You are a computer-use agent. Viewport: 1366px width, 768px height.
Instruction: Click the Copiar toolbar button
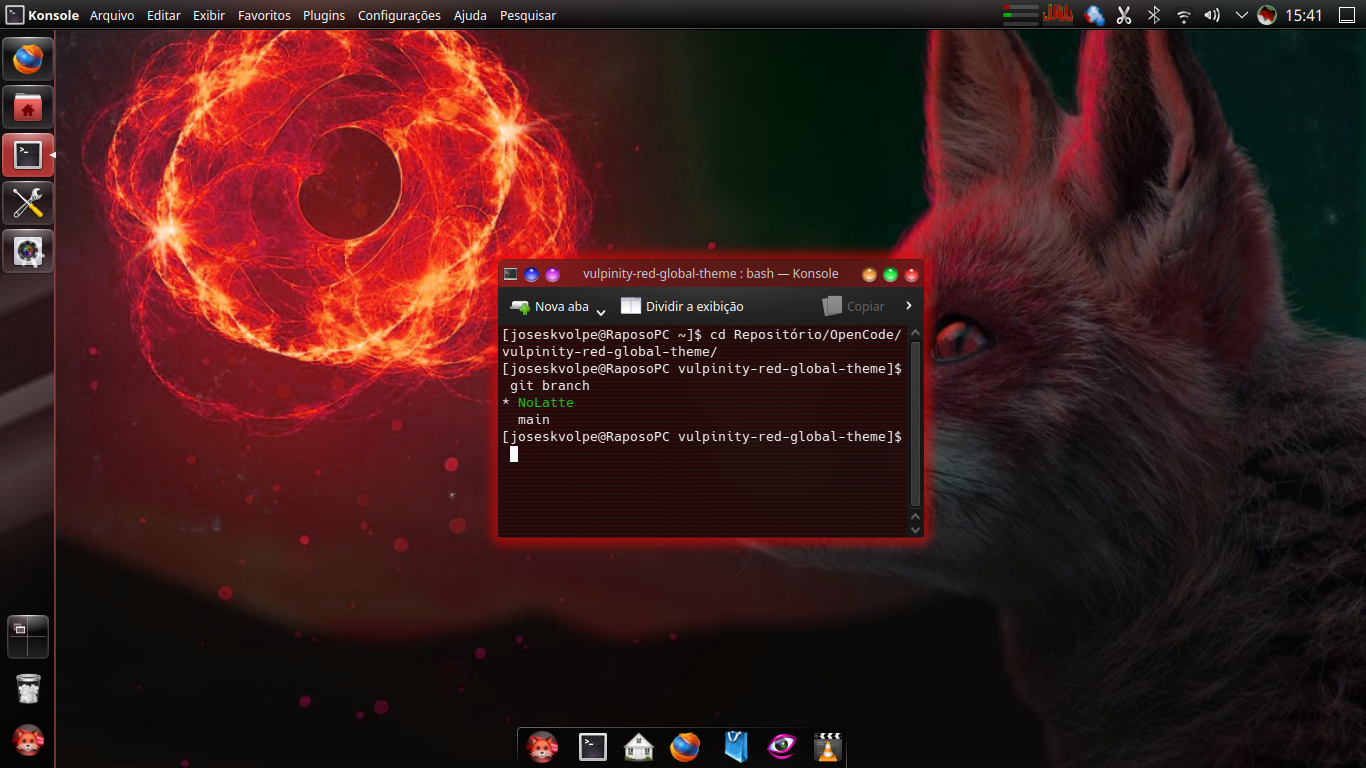[x=853, y=306]
